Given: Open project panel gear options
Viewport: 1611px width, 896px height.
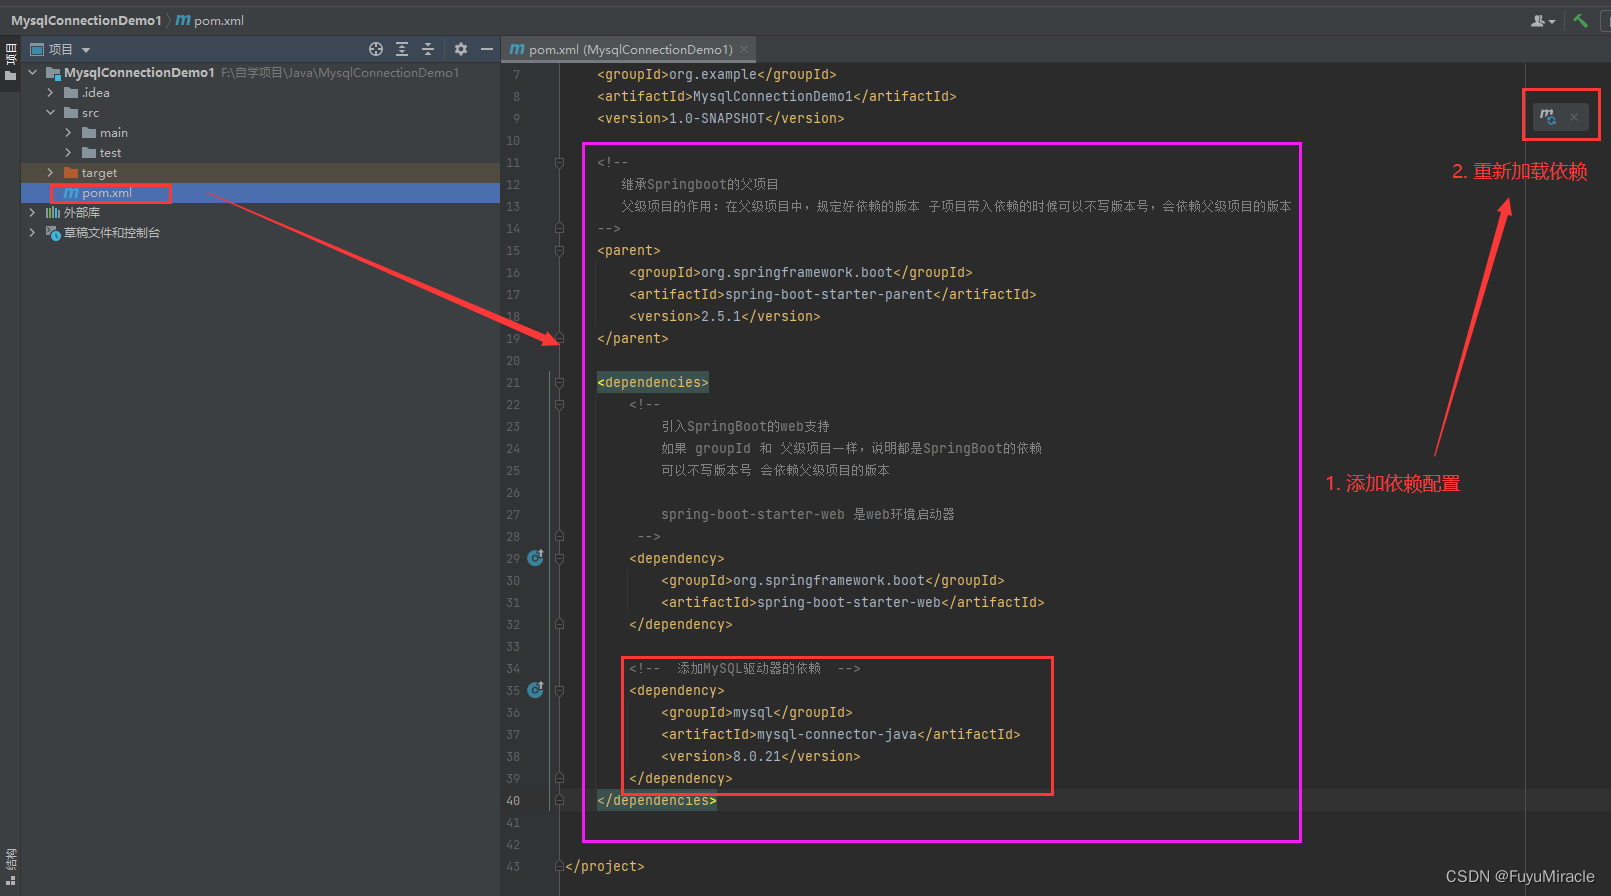Looking at the screenshot, I should (x=461, y=49).
